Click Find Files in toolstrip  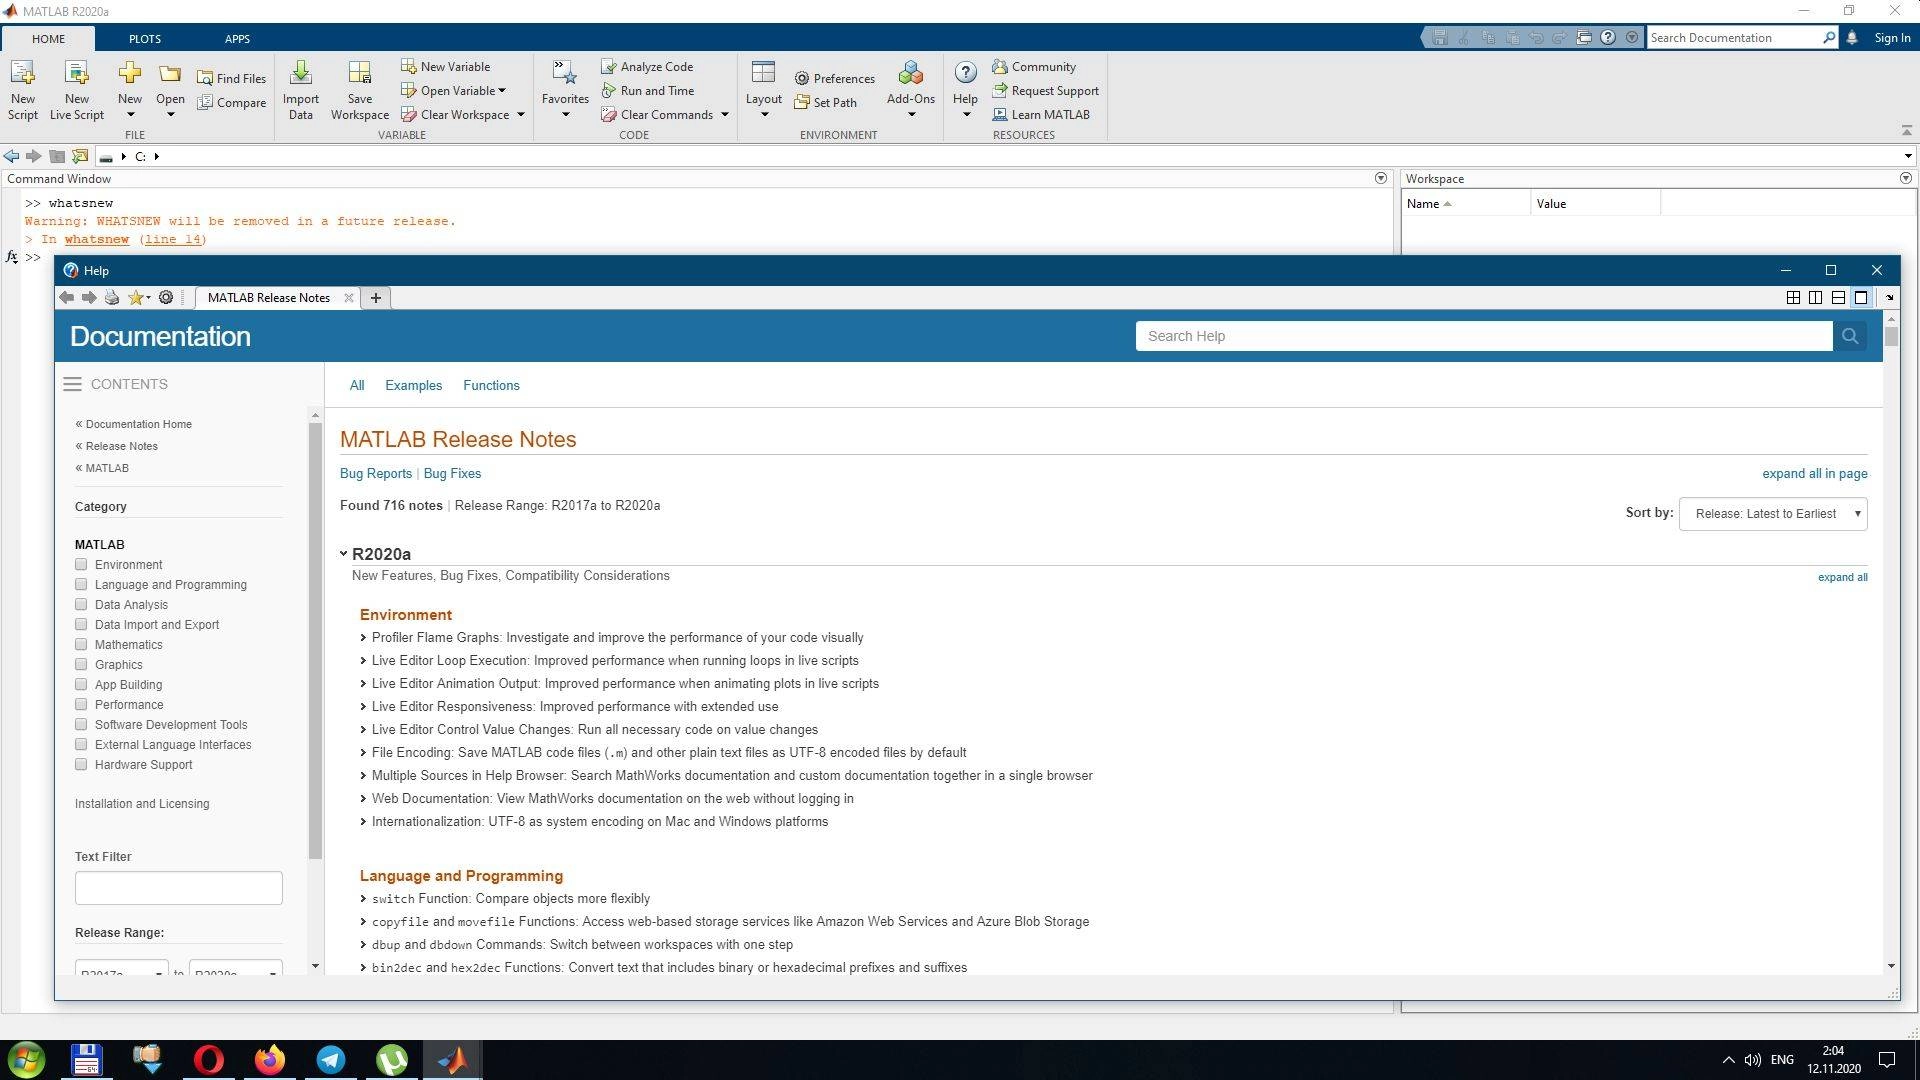(232, 78)
